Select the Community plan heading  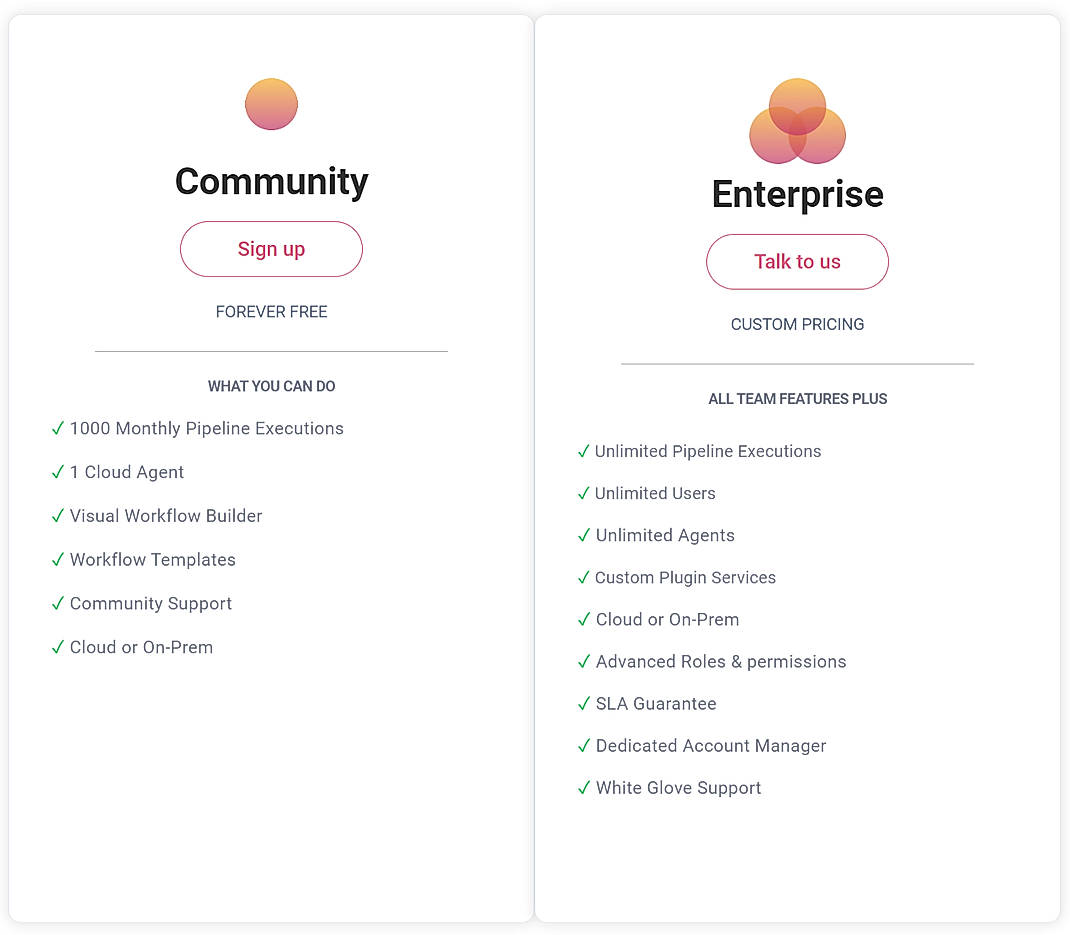[271, 183]
